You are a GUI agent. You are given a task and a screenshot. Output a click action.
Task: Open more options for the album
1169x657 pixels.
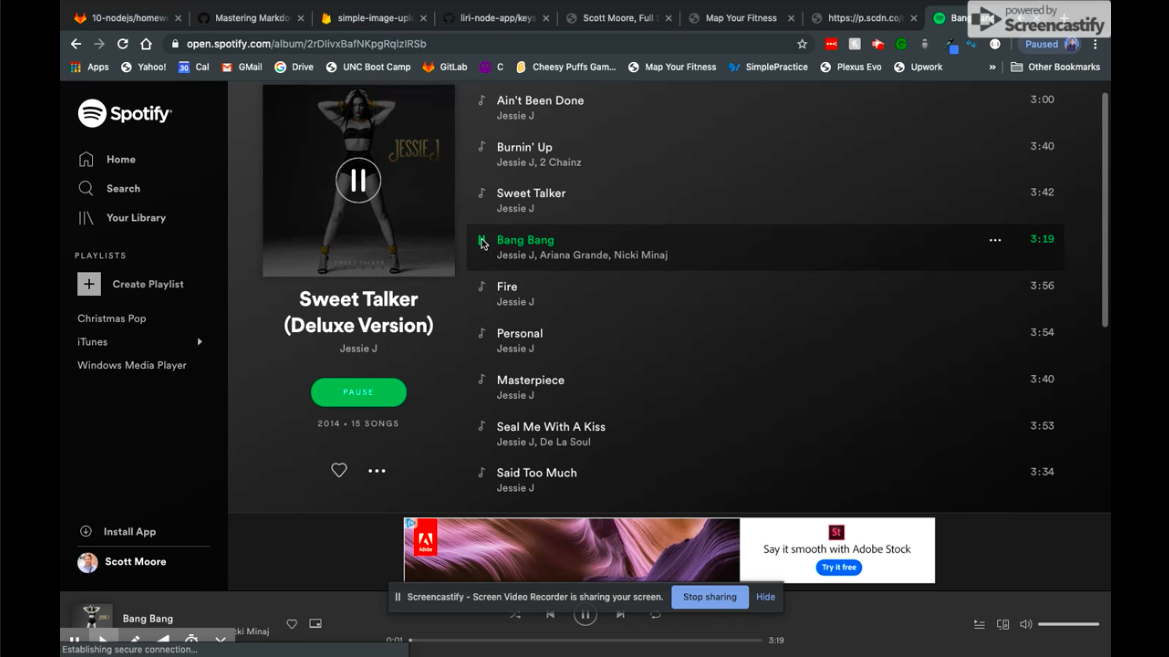click(376, 471)
